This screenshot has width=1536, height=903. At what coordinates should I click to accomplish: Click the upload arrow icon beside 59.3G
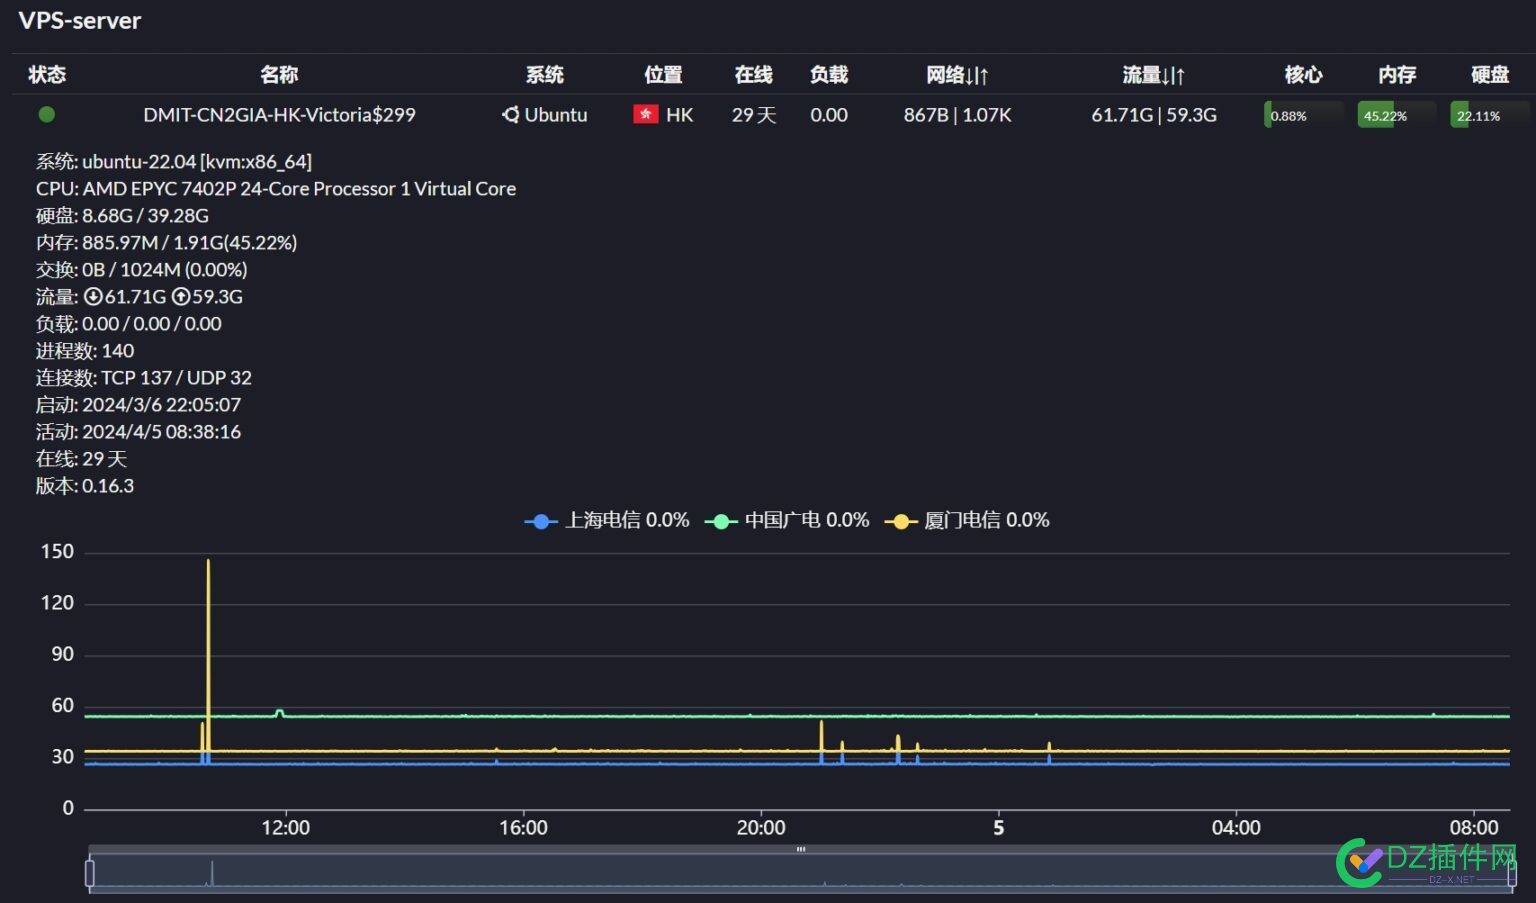181,296
